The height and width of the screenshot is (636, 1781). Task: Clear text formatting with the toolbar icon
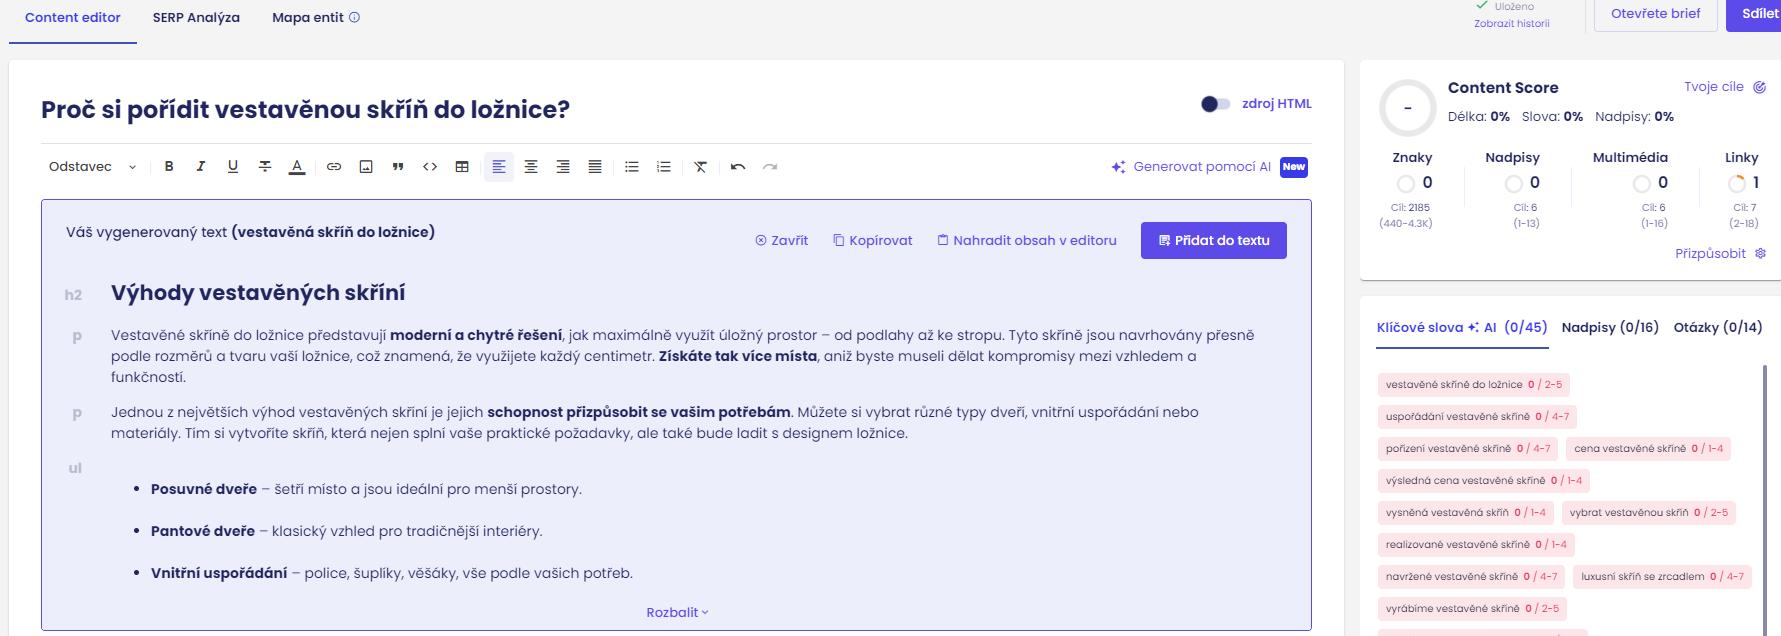click(x=700, y=167)
